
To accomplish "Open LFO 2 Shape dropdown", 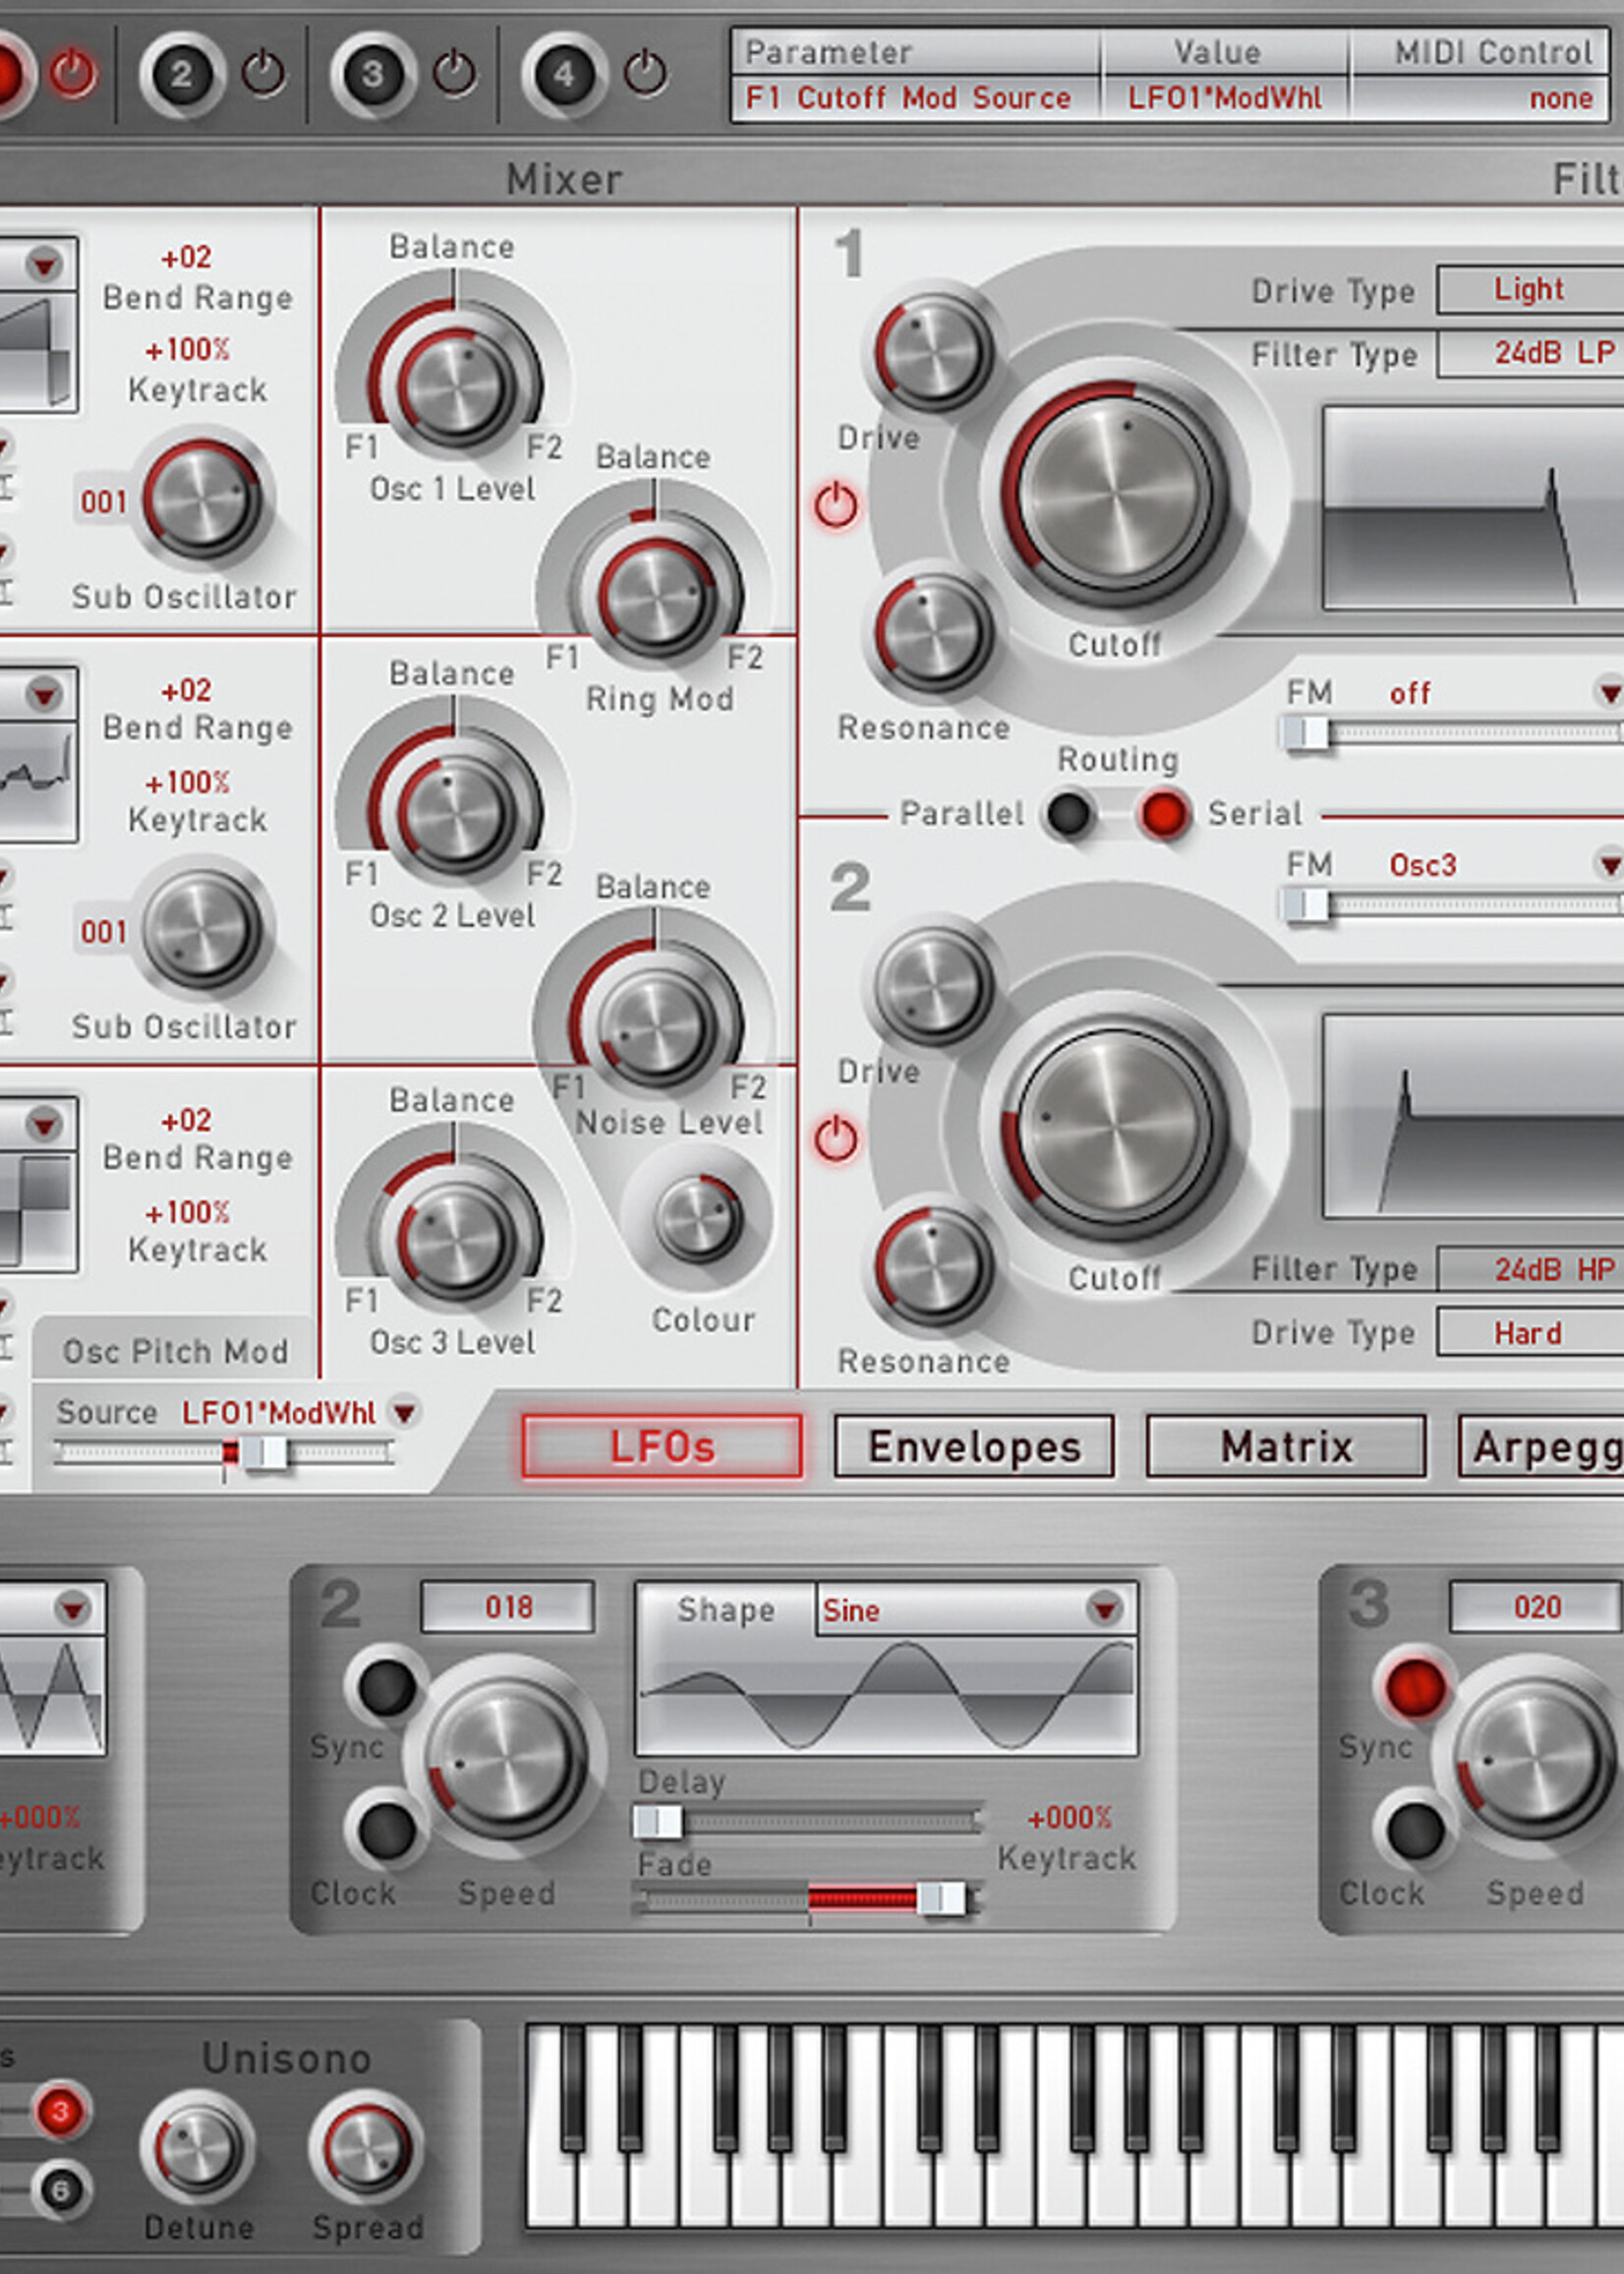I will [1104, 1609].
